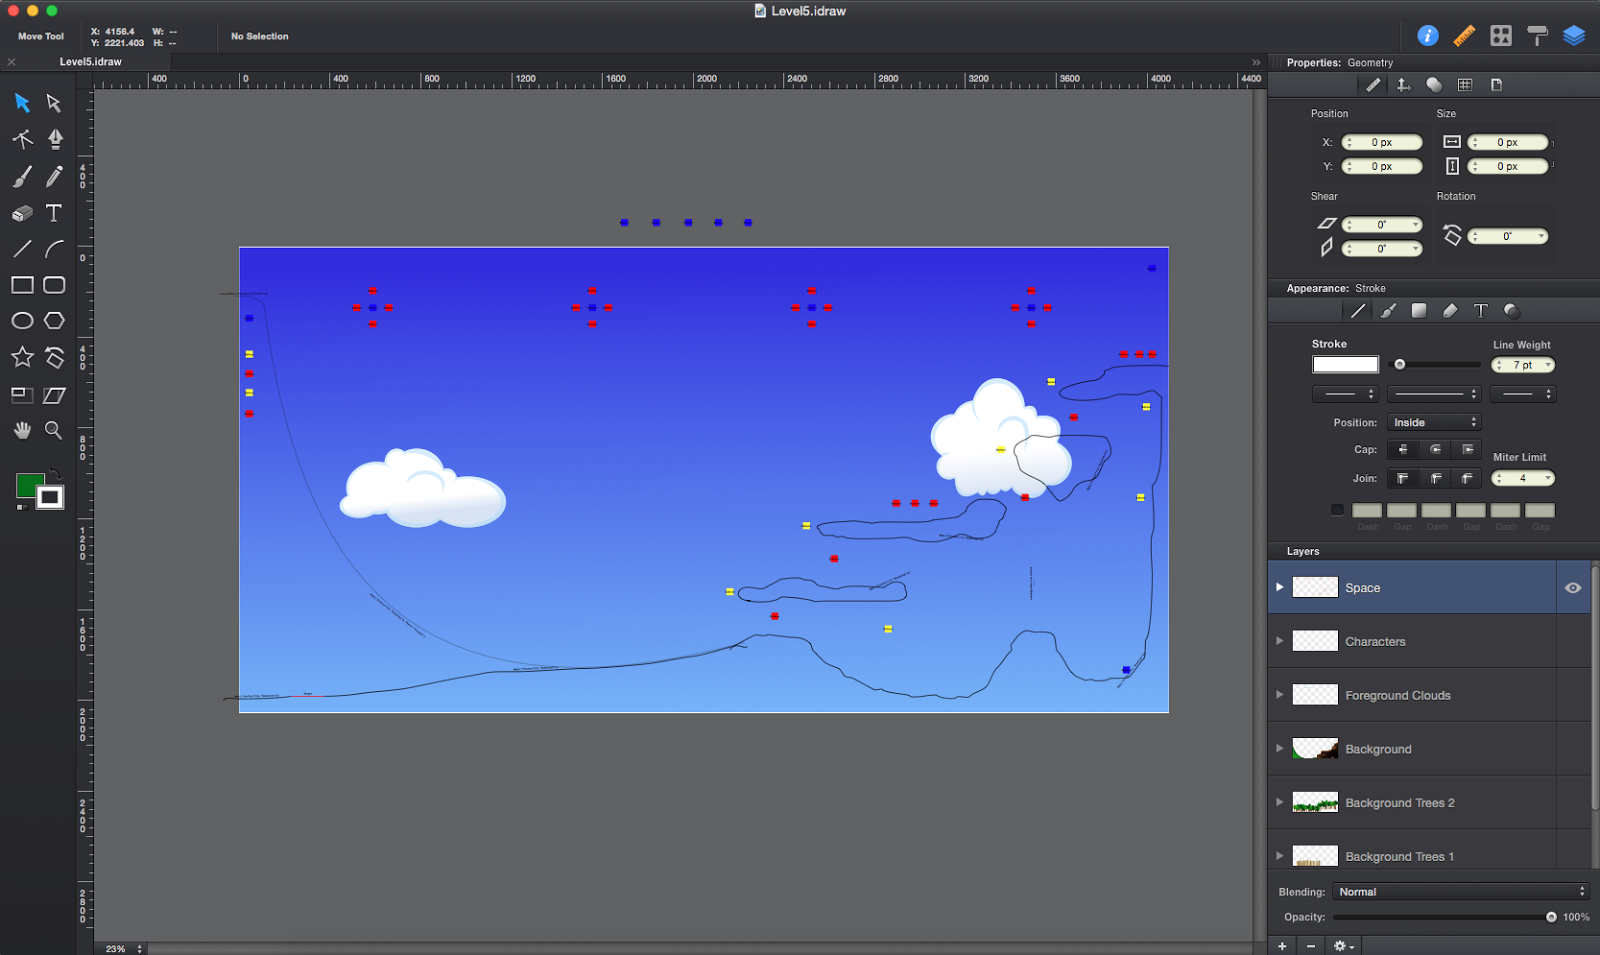
Task: Choose the Line tool
Action: click(22, 249)
